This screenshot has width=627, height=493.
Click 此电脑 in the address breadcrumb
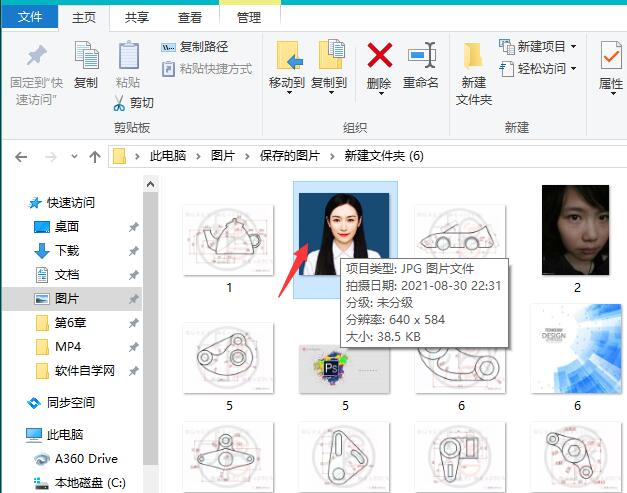click(x=168, y=156)
